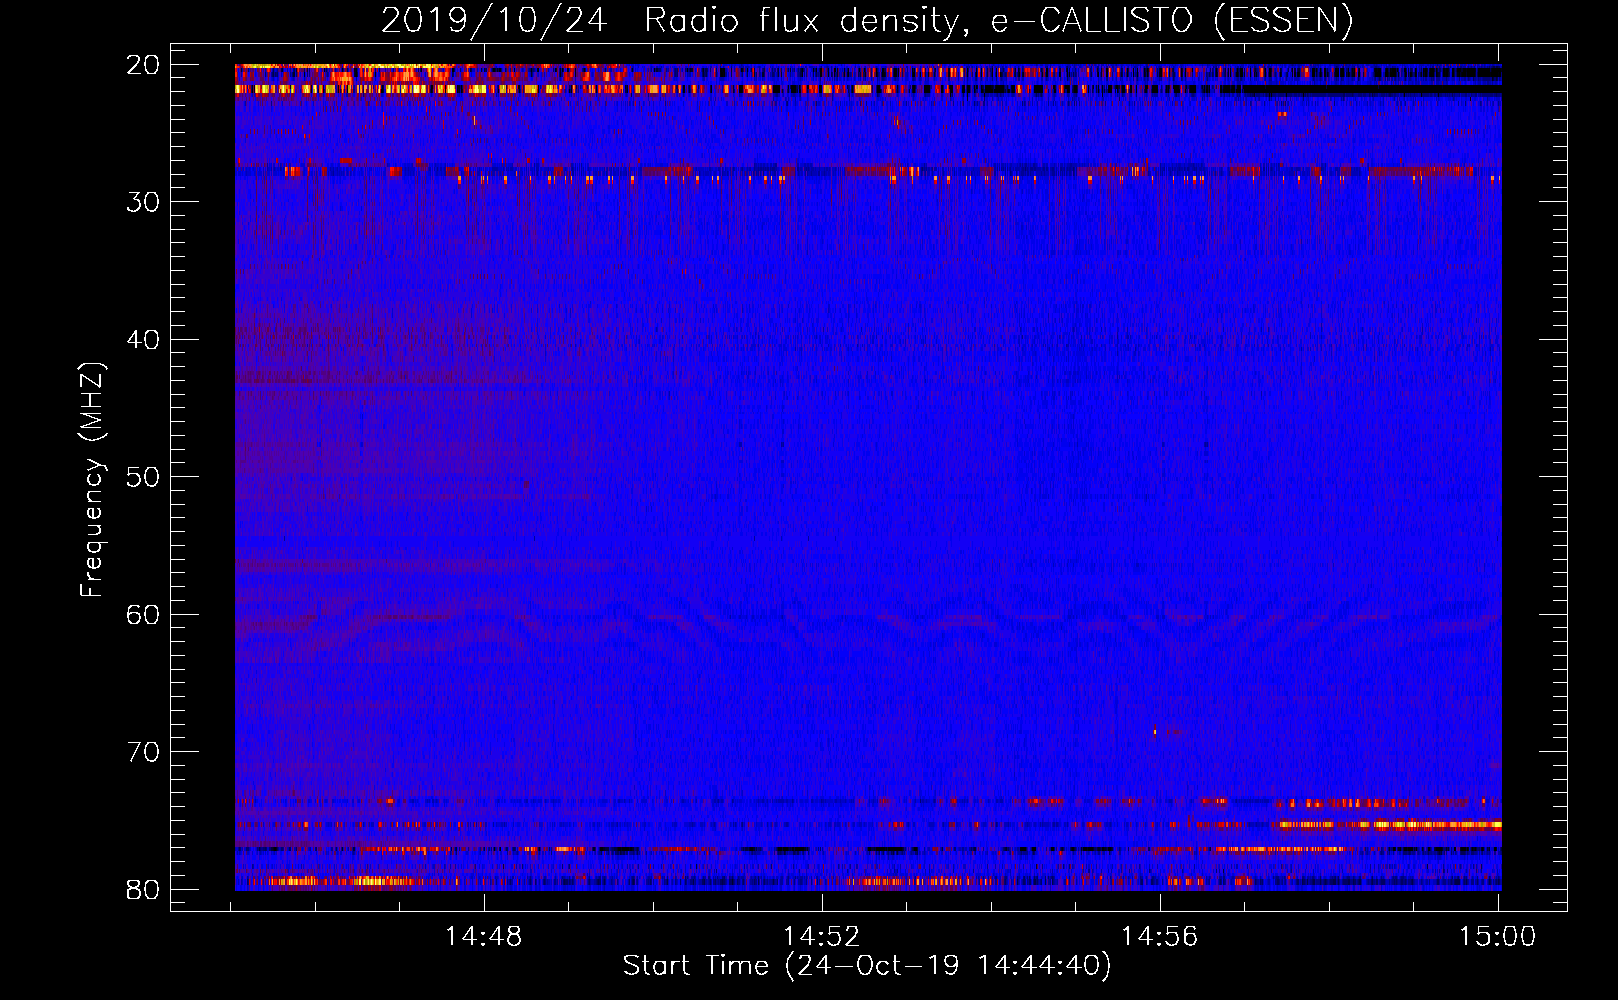Click the 50 frequency tick label
This screenshot has height=1000, width=1618.
(143, 477)
